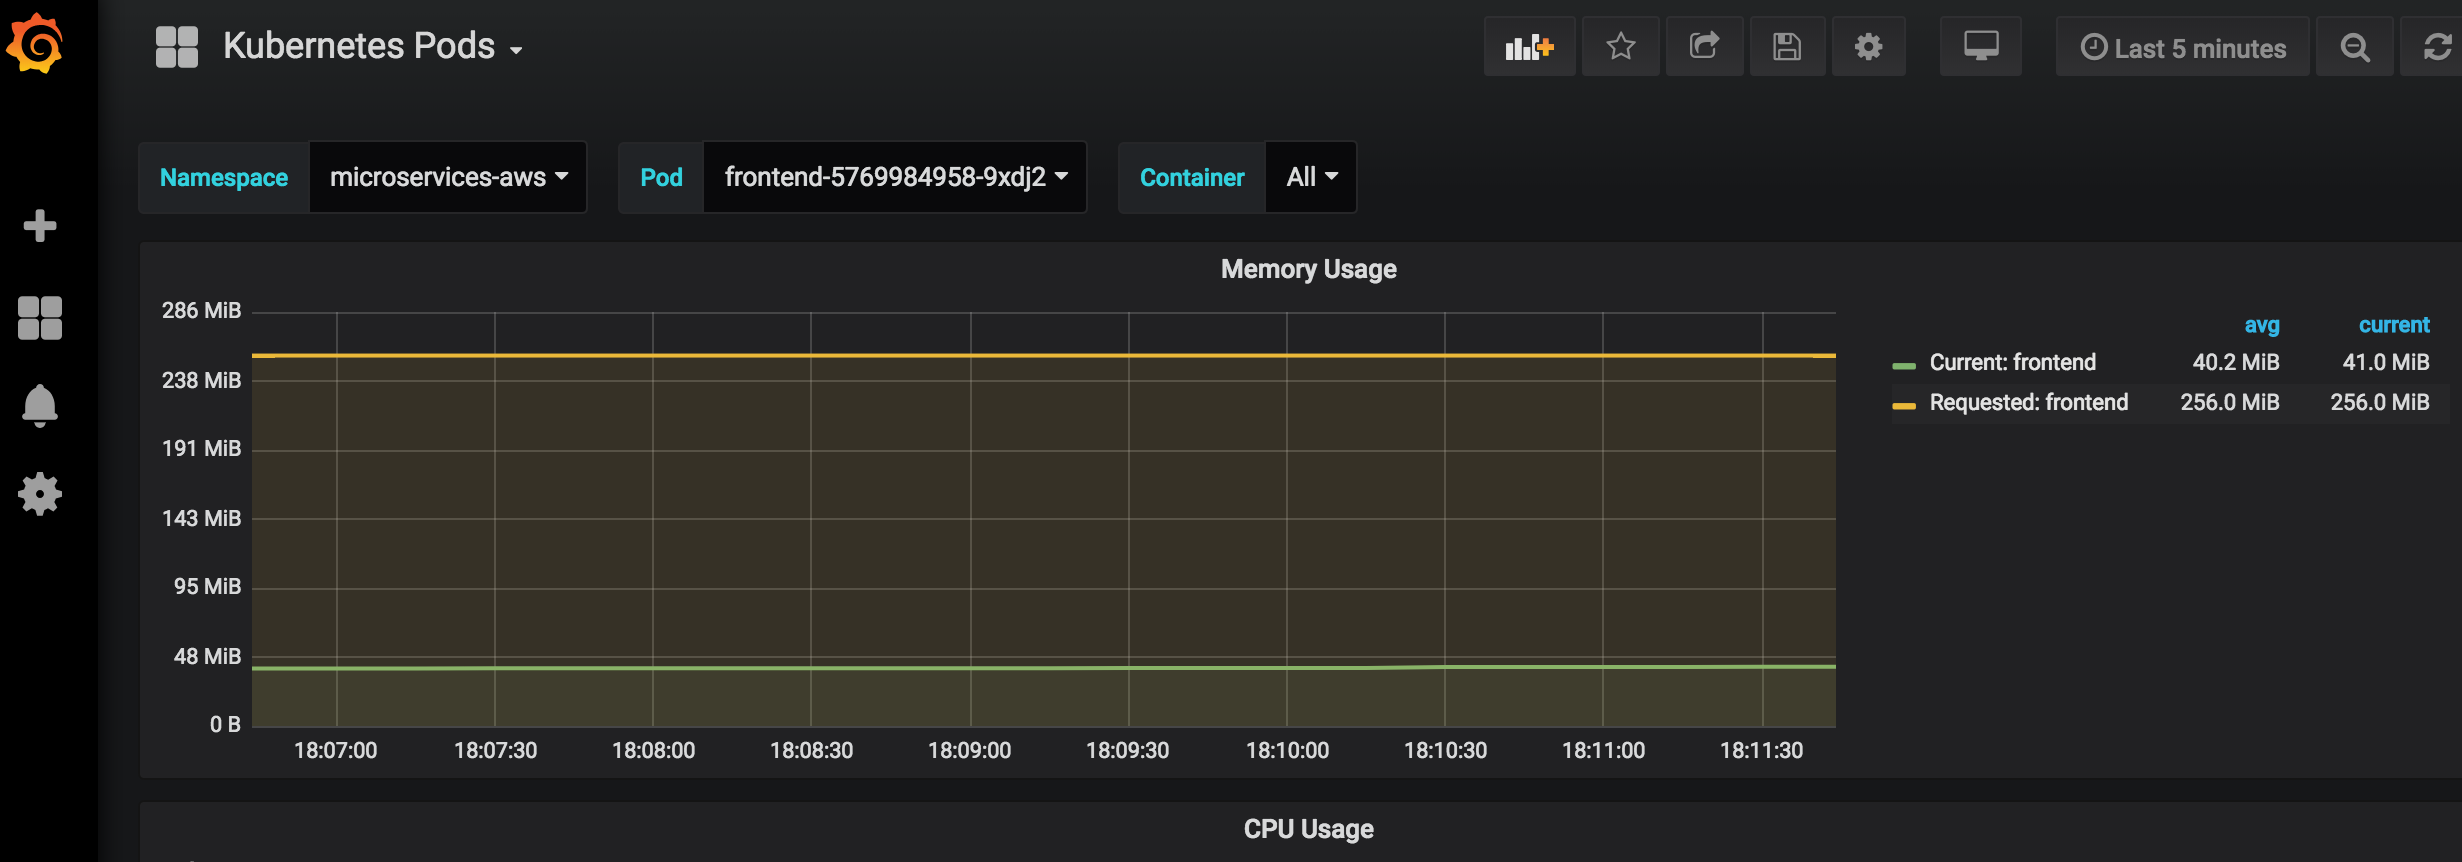Open the Last 5 minutes time picker
Screen dimensions: 2462x862
(2182, 46)
